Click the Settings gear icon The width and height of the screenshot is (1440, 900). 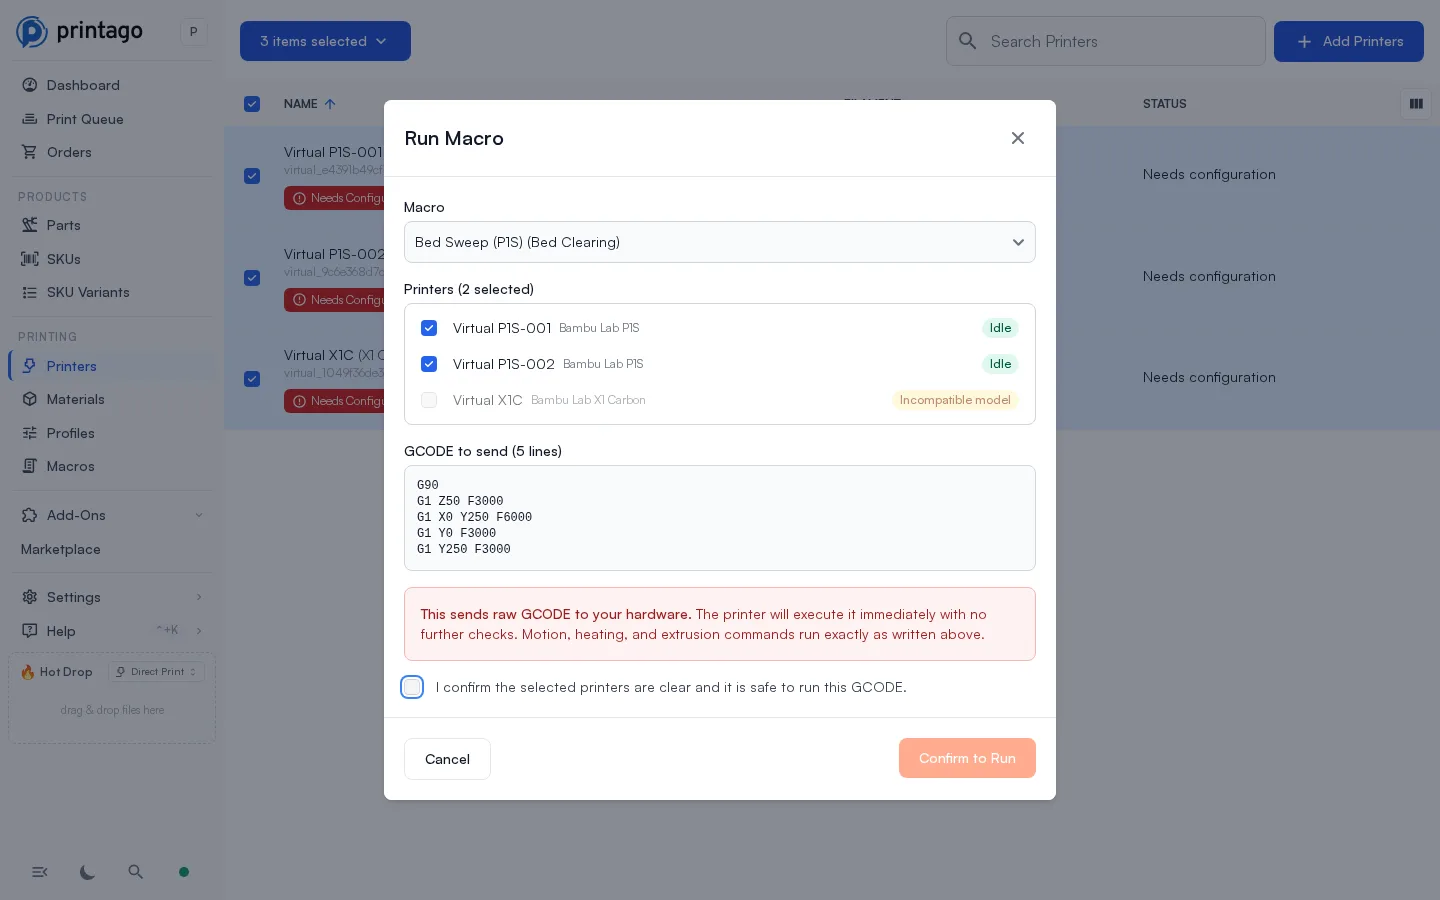(x=30, y=597)
